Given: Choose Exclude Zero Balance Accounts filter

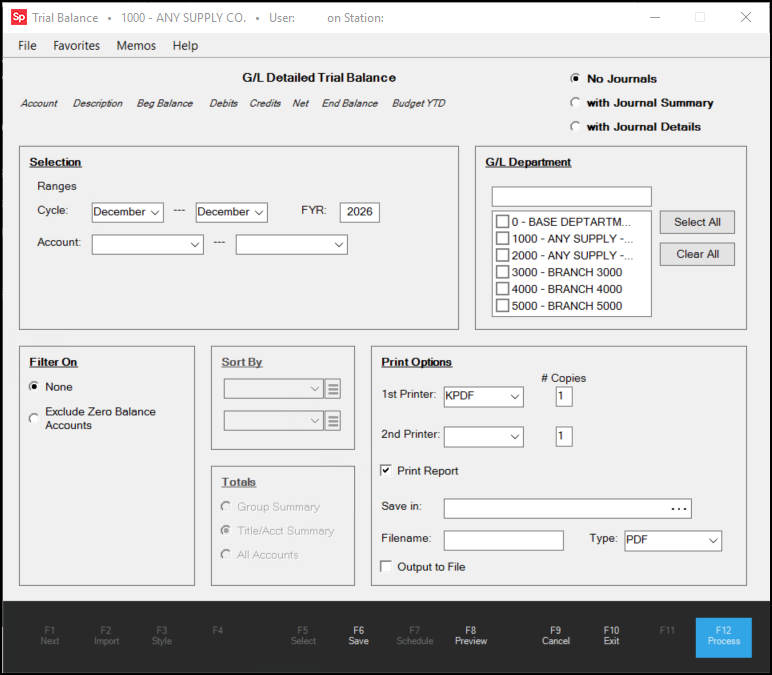Looking at the screenshot, I should click(x=35, y=418).
